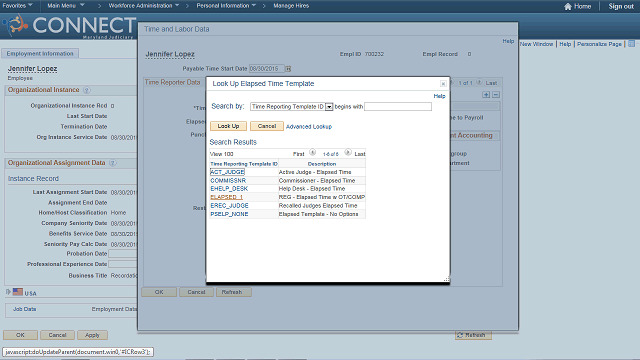Click the CONNECT logo
This screenshot has height=360, width=640.
tap(69, 26)
